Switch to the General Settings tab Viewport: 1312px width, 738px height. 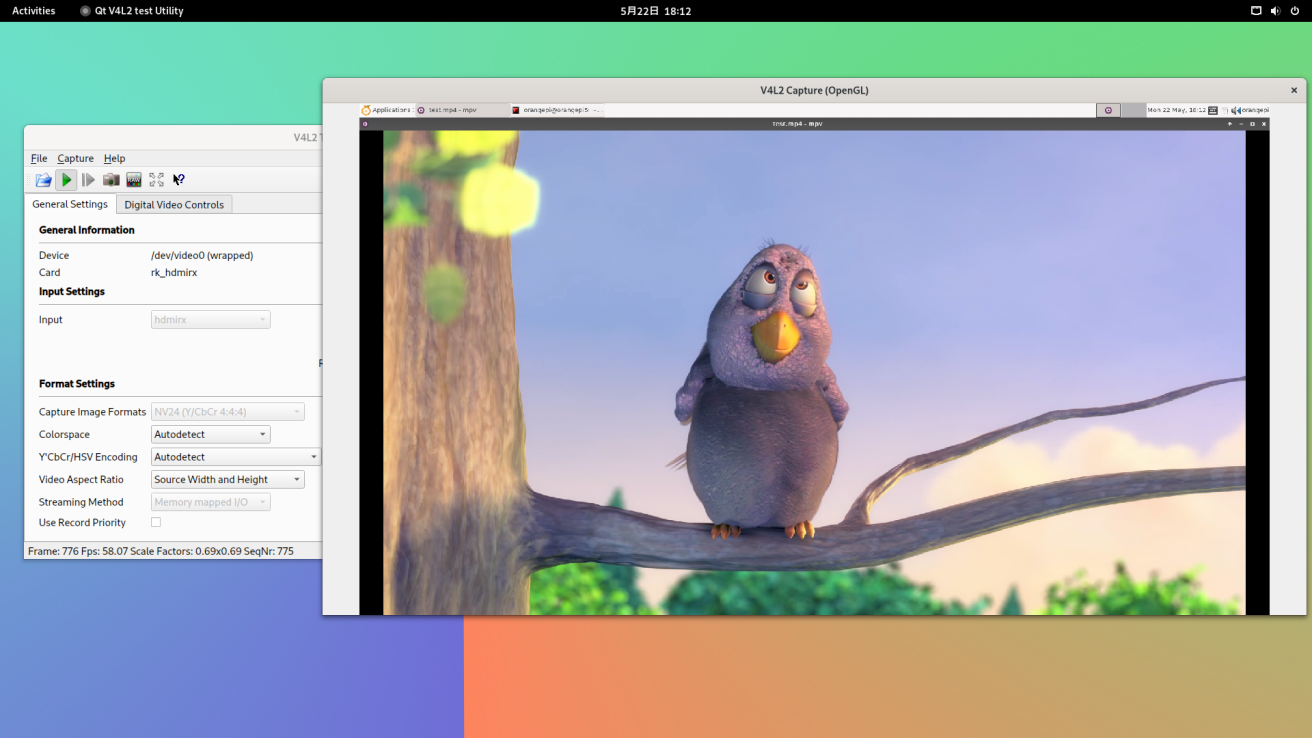pyautogui.click(x=70, y=204)
